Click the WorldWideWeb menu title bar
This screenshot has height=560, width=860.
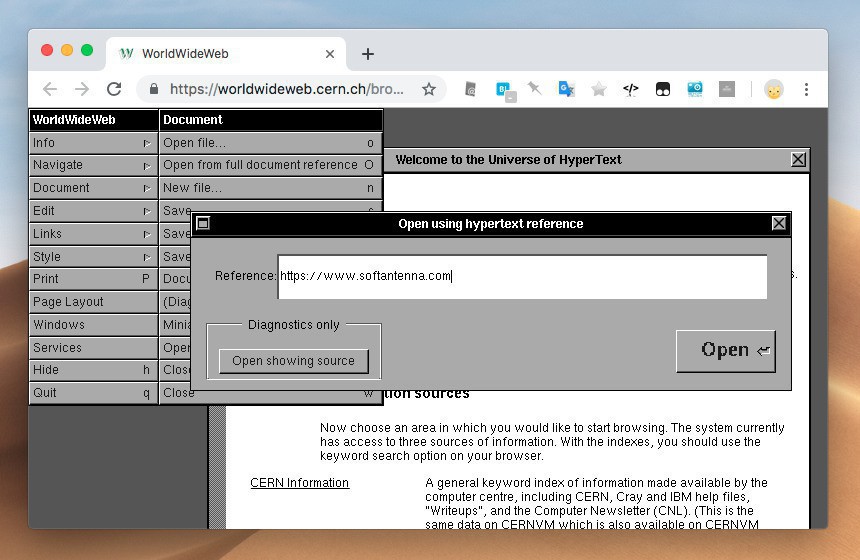point(94,120)
